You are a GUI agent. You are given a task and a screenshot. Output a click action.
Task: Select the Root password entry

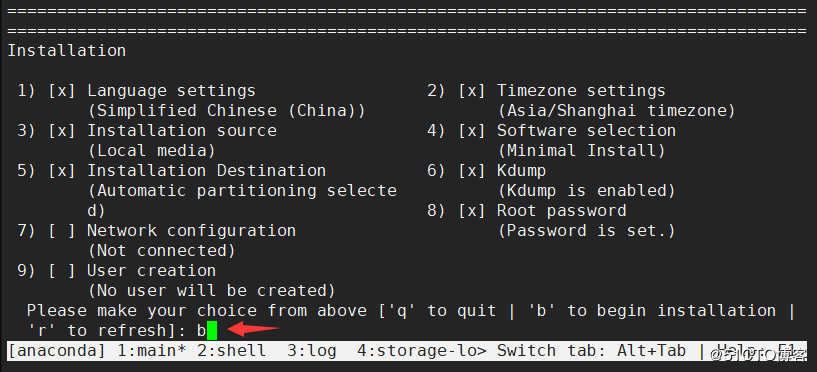pos(561,210)
